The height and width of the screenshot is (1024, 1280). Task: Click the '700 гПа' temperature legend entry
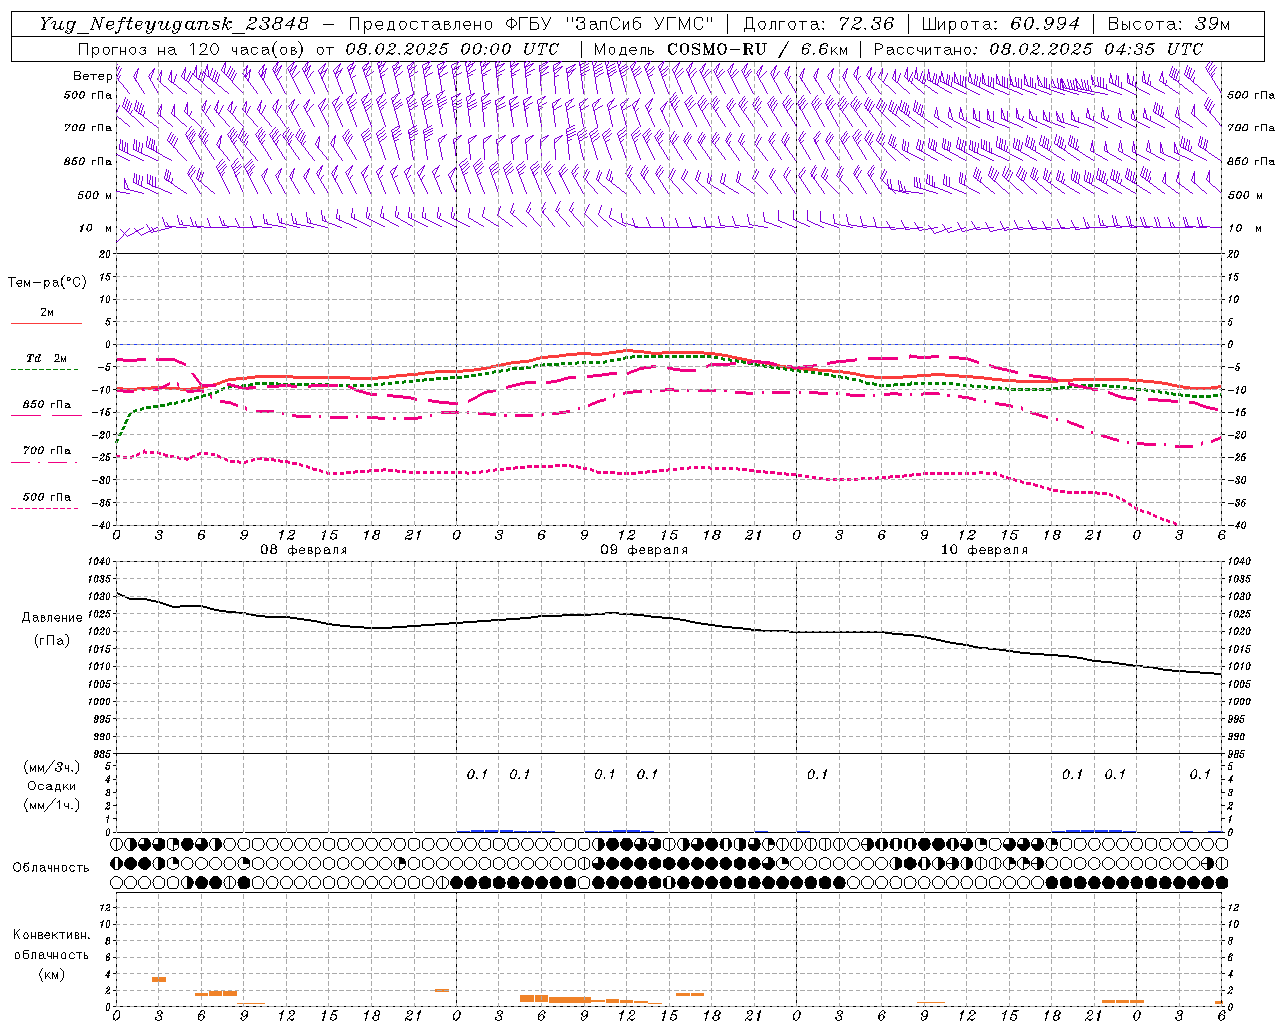47,450
